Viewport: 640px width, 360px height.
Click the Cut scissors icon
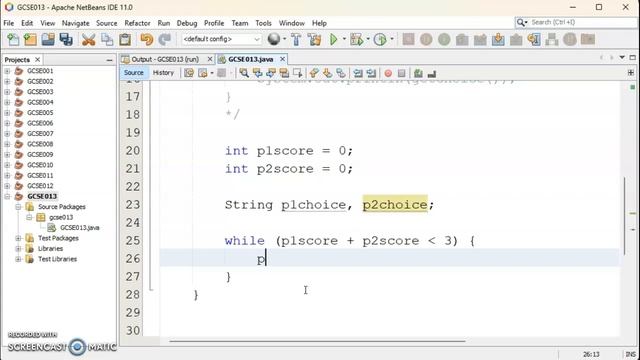pos(88,40)
